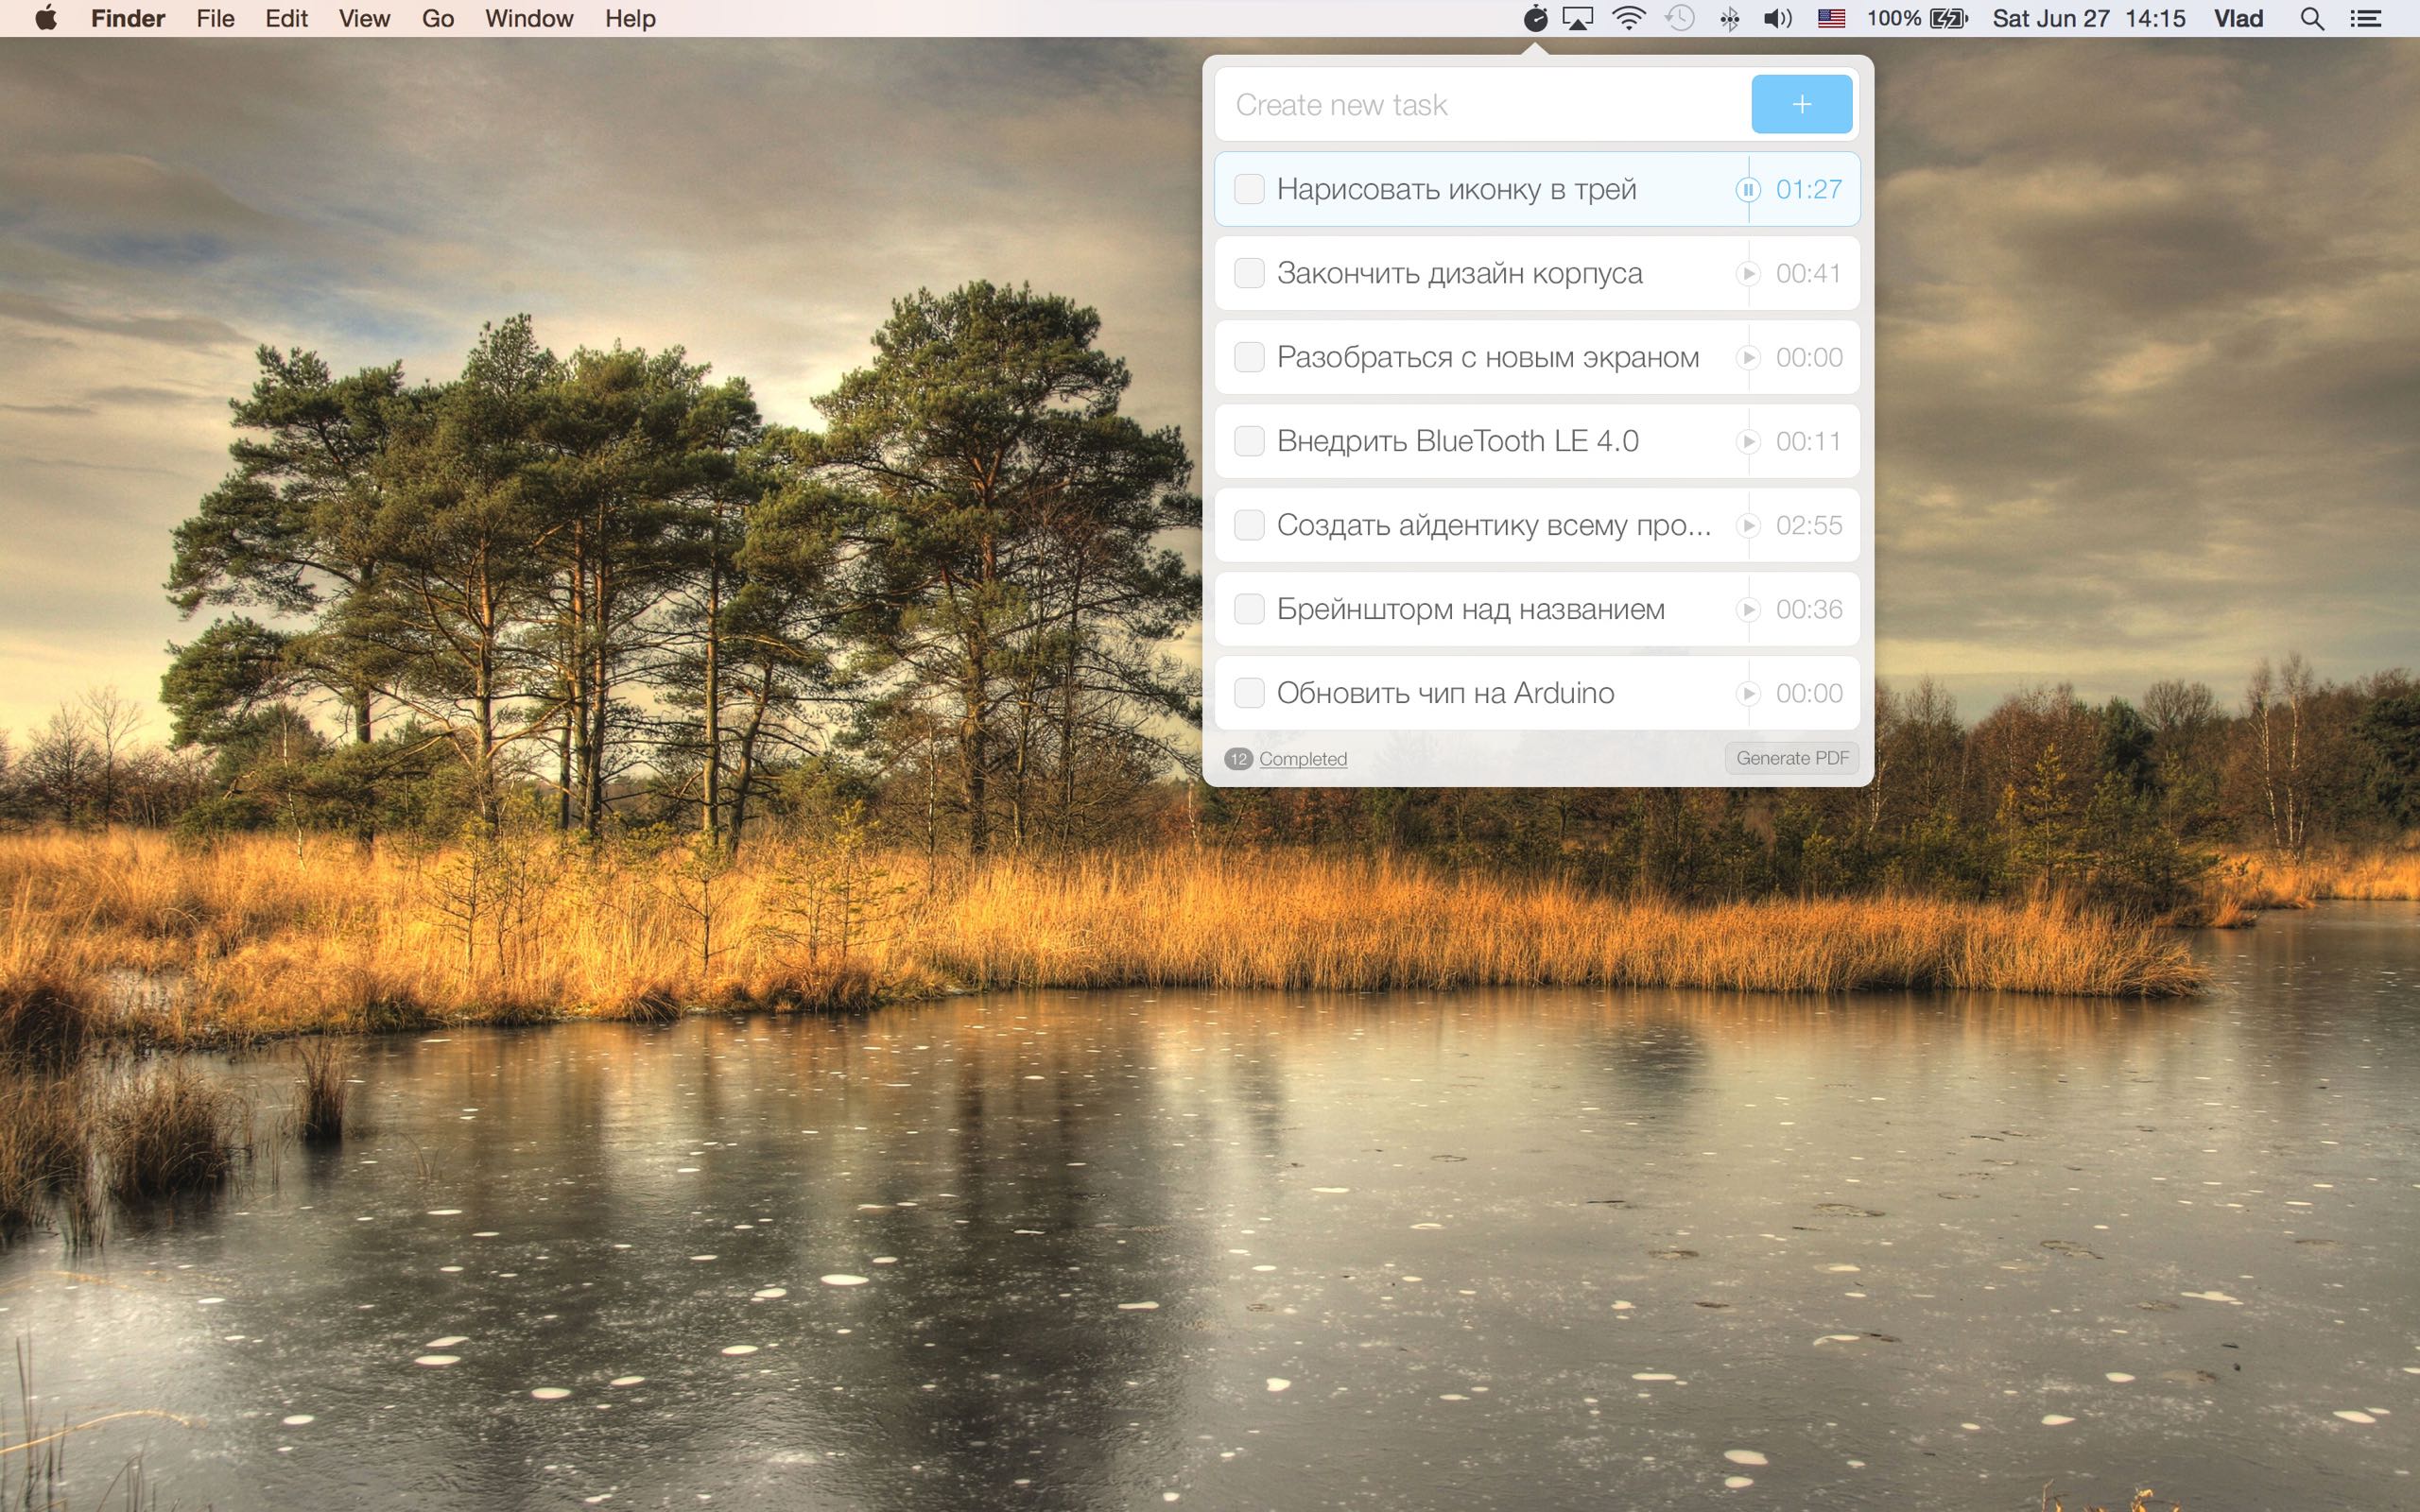Start timer for Брейншторм над названием

click(1747, 609)
